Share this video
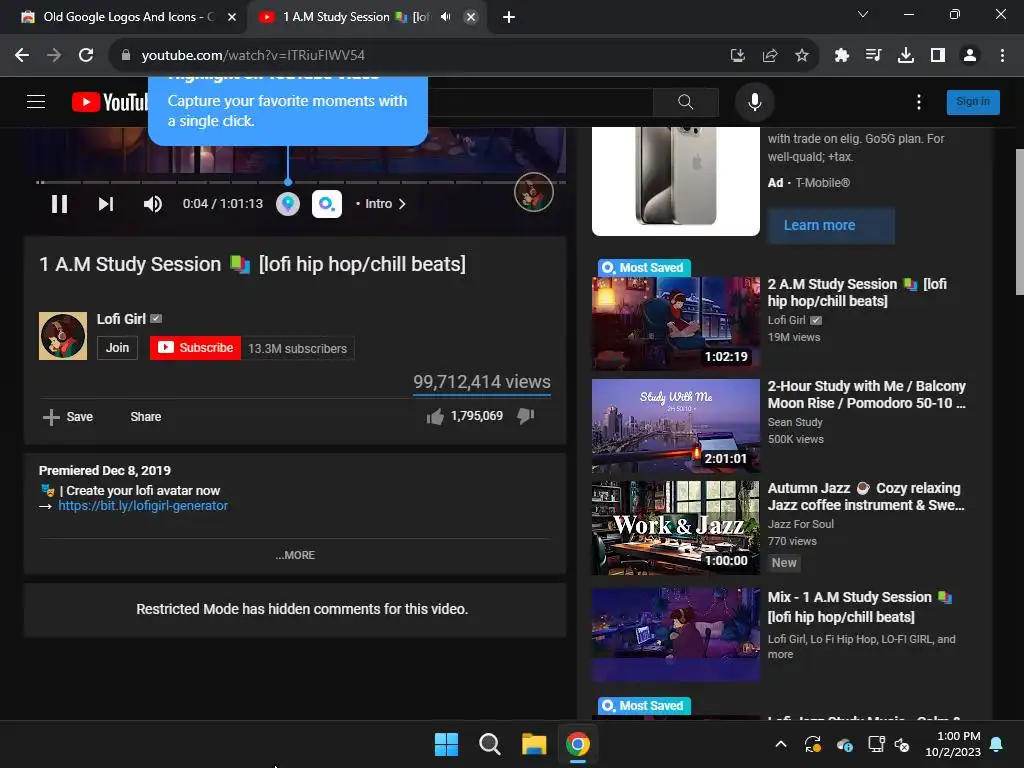 146,417
